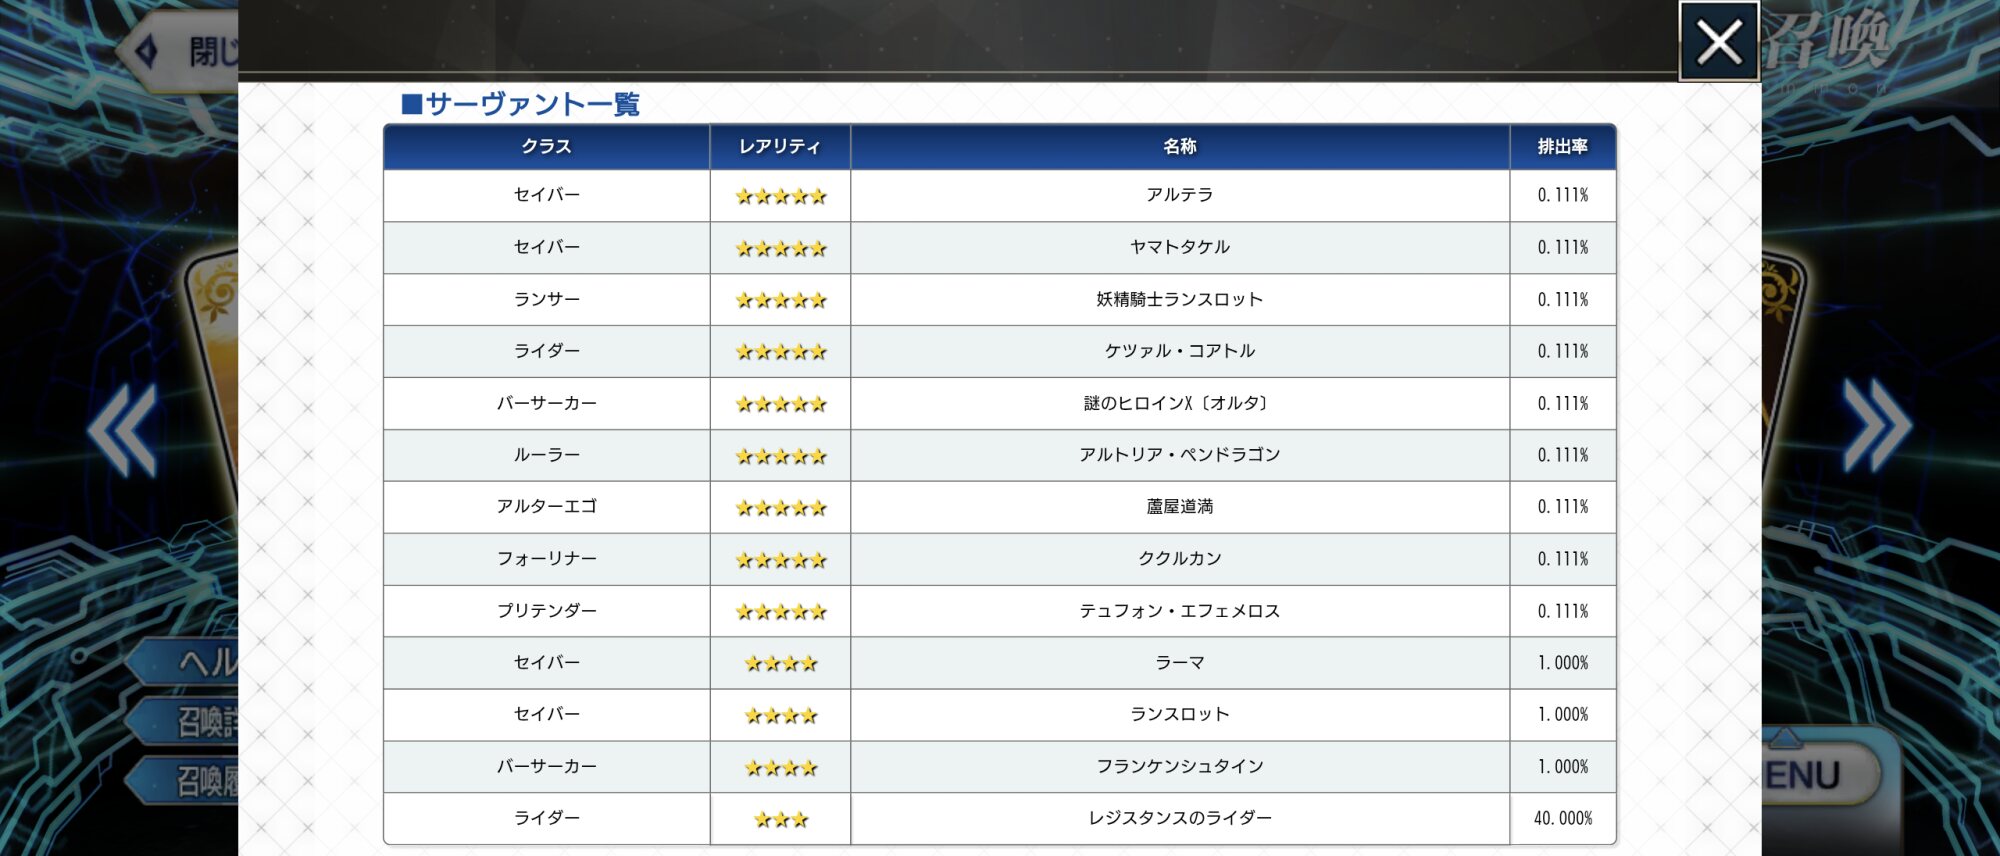Go to next summon banner with right arrows
The image size is (2000, 856).
(1876, 426)
